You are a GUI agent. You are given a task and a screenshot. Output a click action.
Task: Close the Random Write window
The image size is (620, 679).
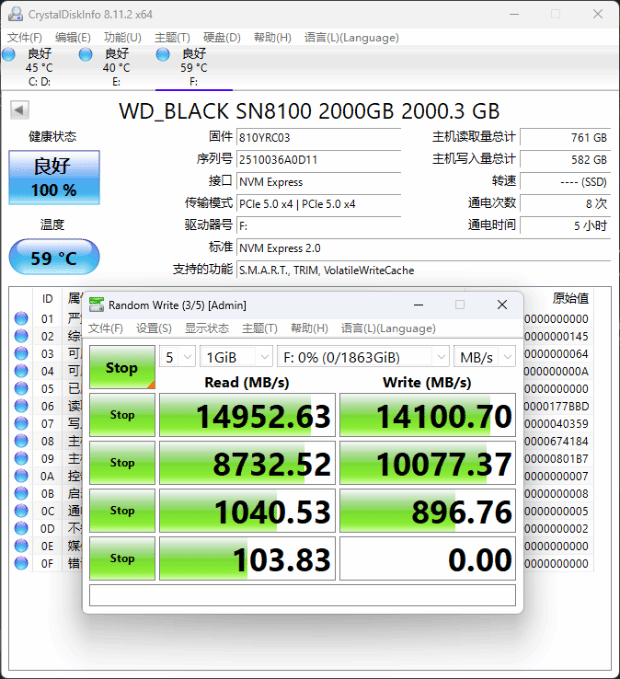[502, 305]
